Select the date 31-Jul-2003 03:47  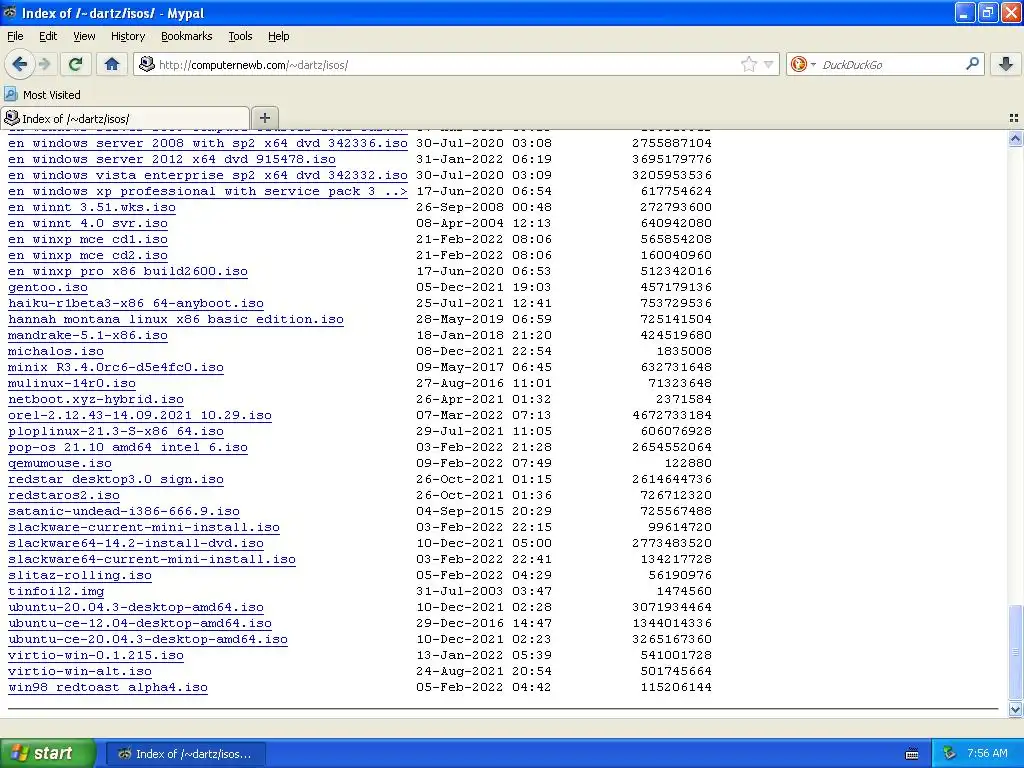click(x=484, y=591)
